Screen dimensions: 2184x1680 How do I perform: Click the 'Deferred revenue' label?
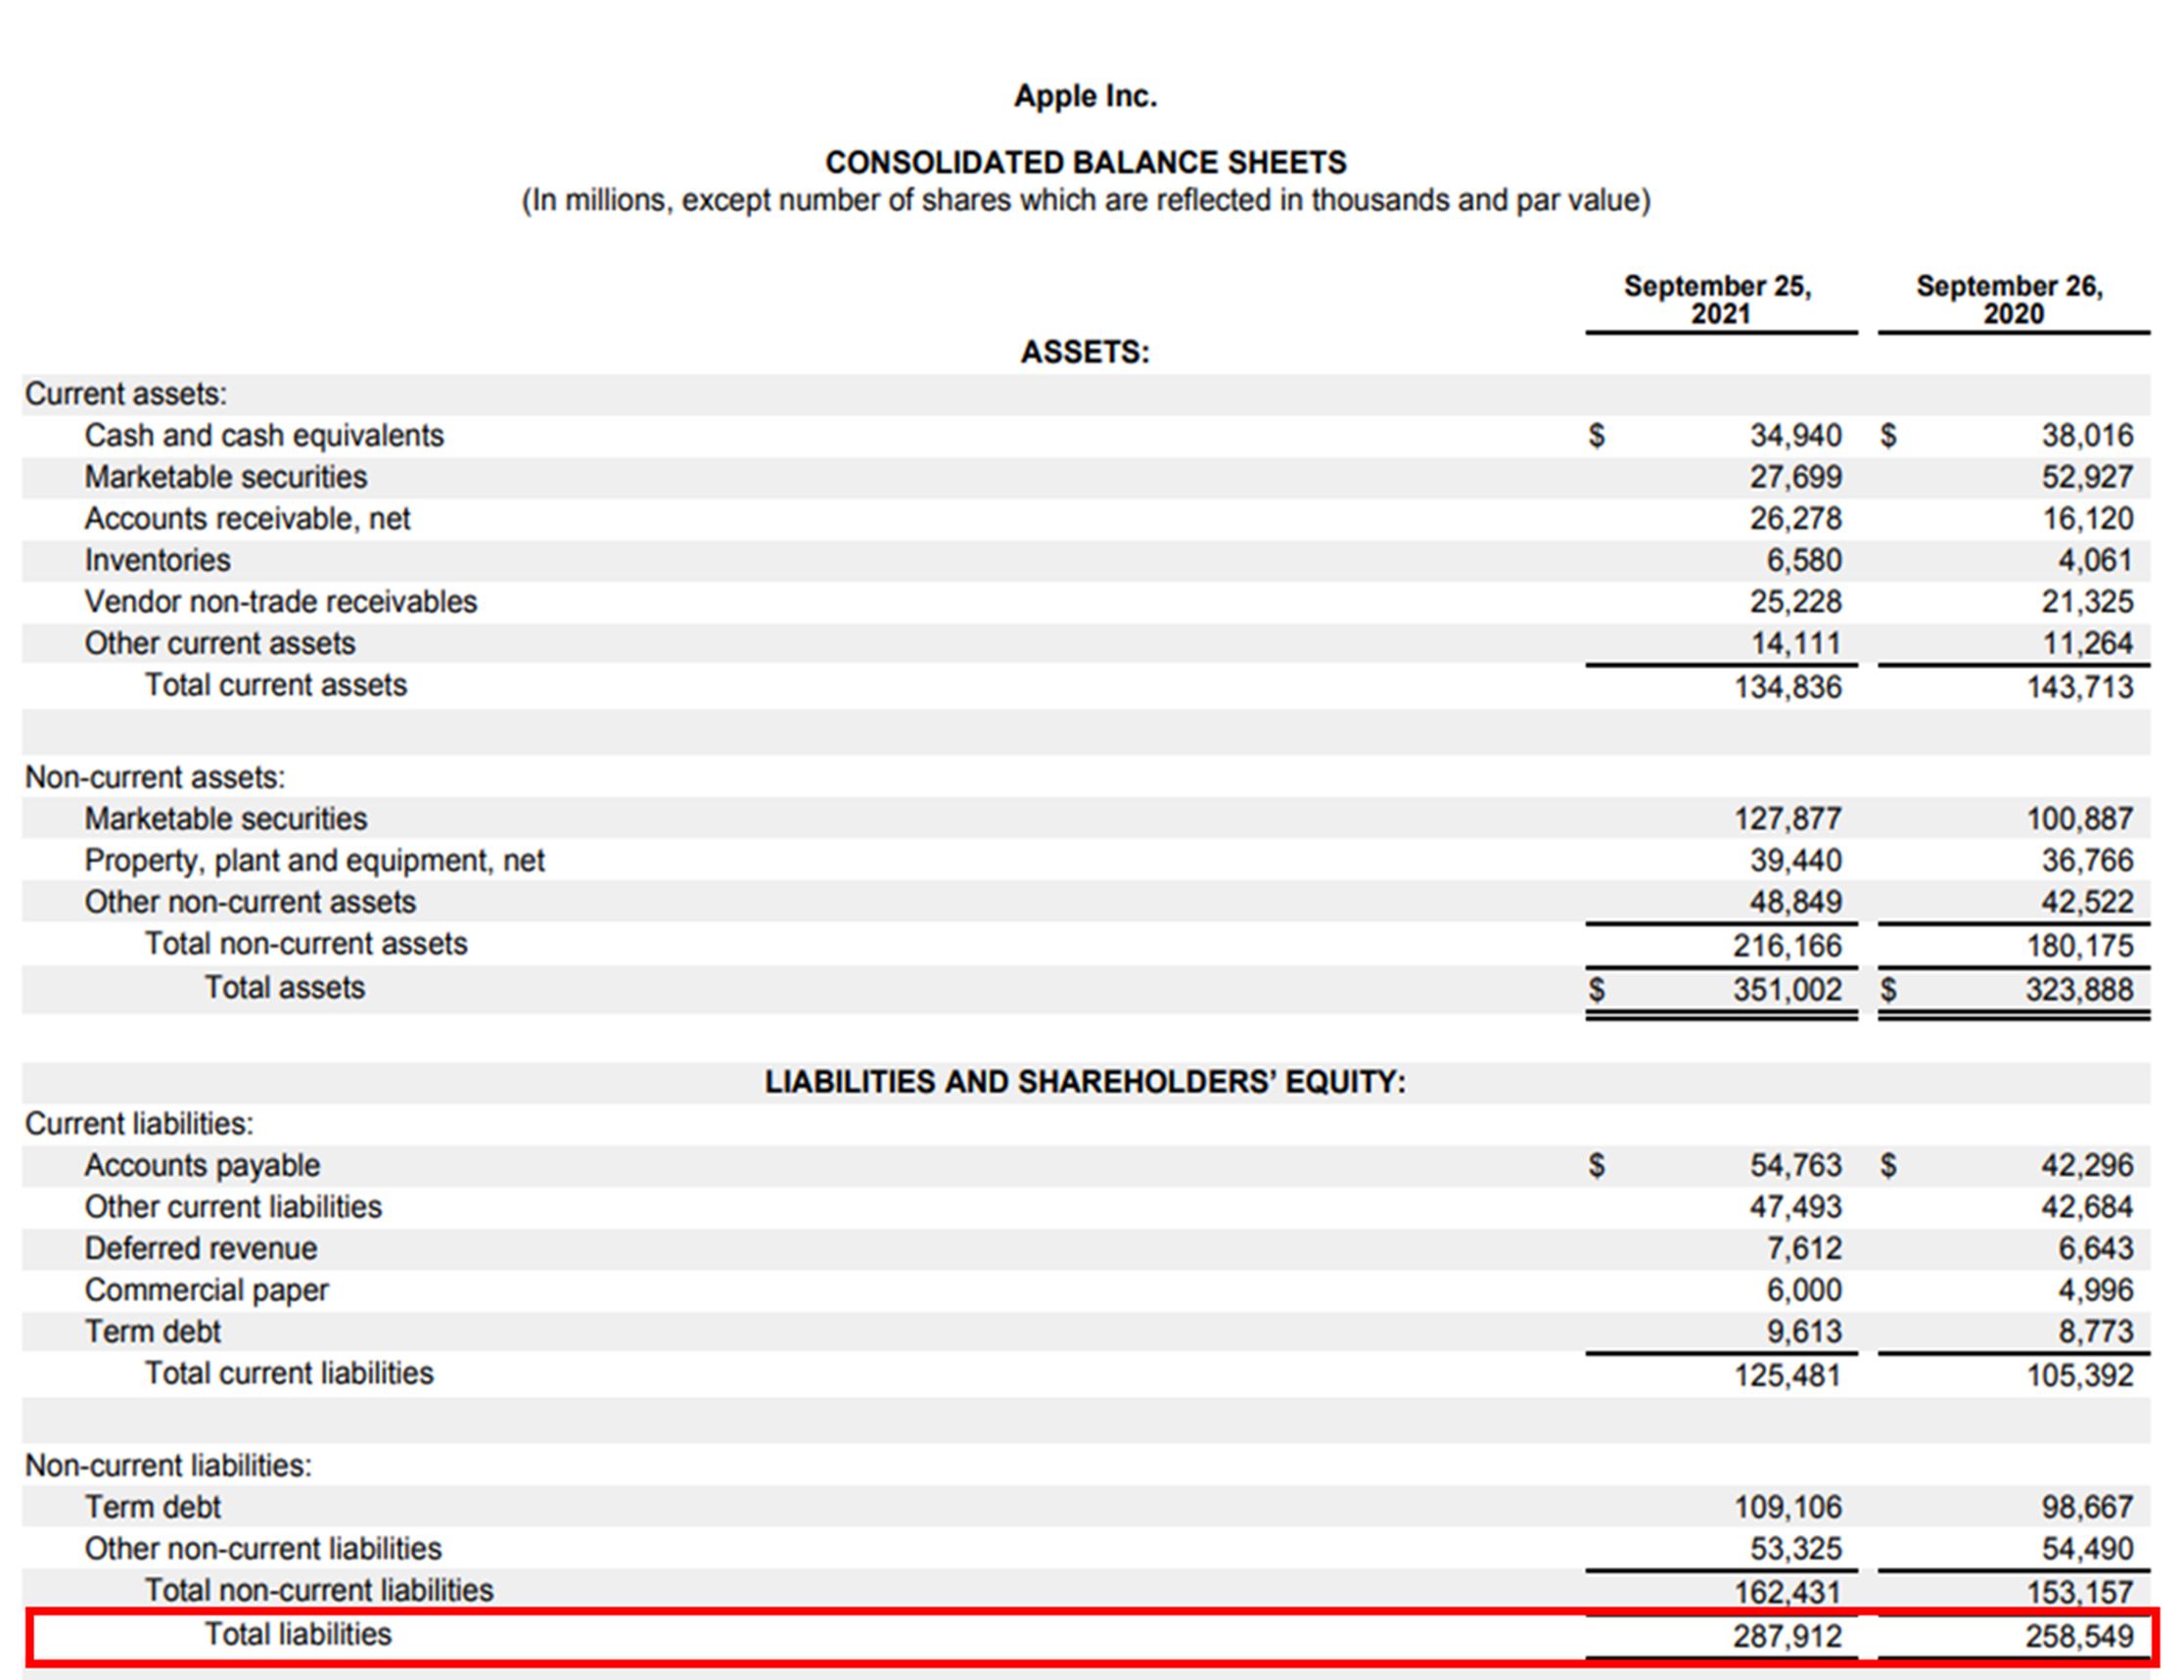tap(201, 1249)
